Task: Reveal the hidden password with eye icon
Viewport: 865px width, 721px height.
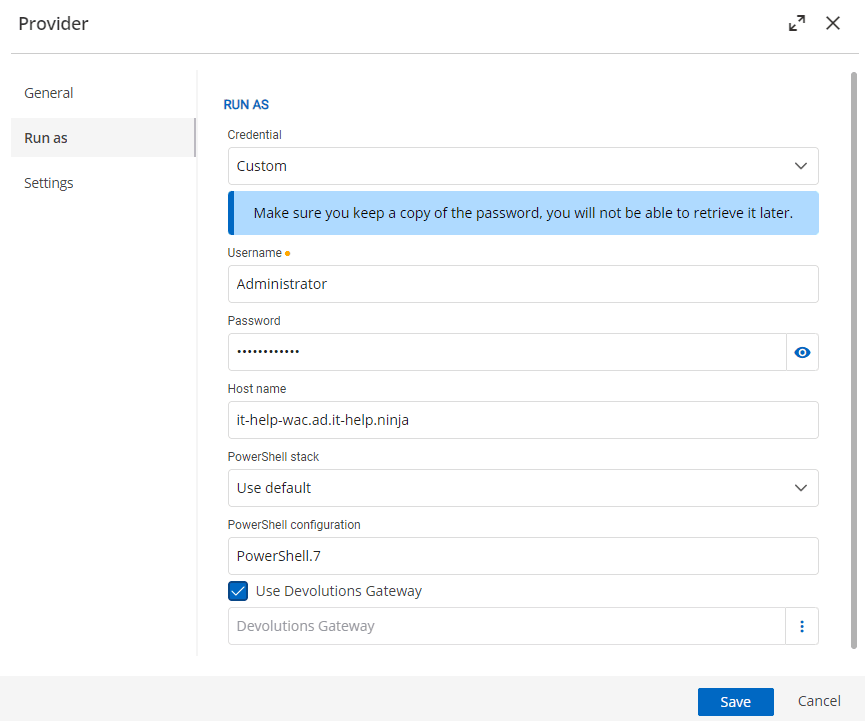Action: coord(802,352)
